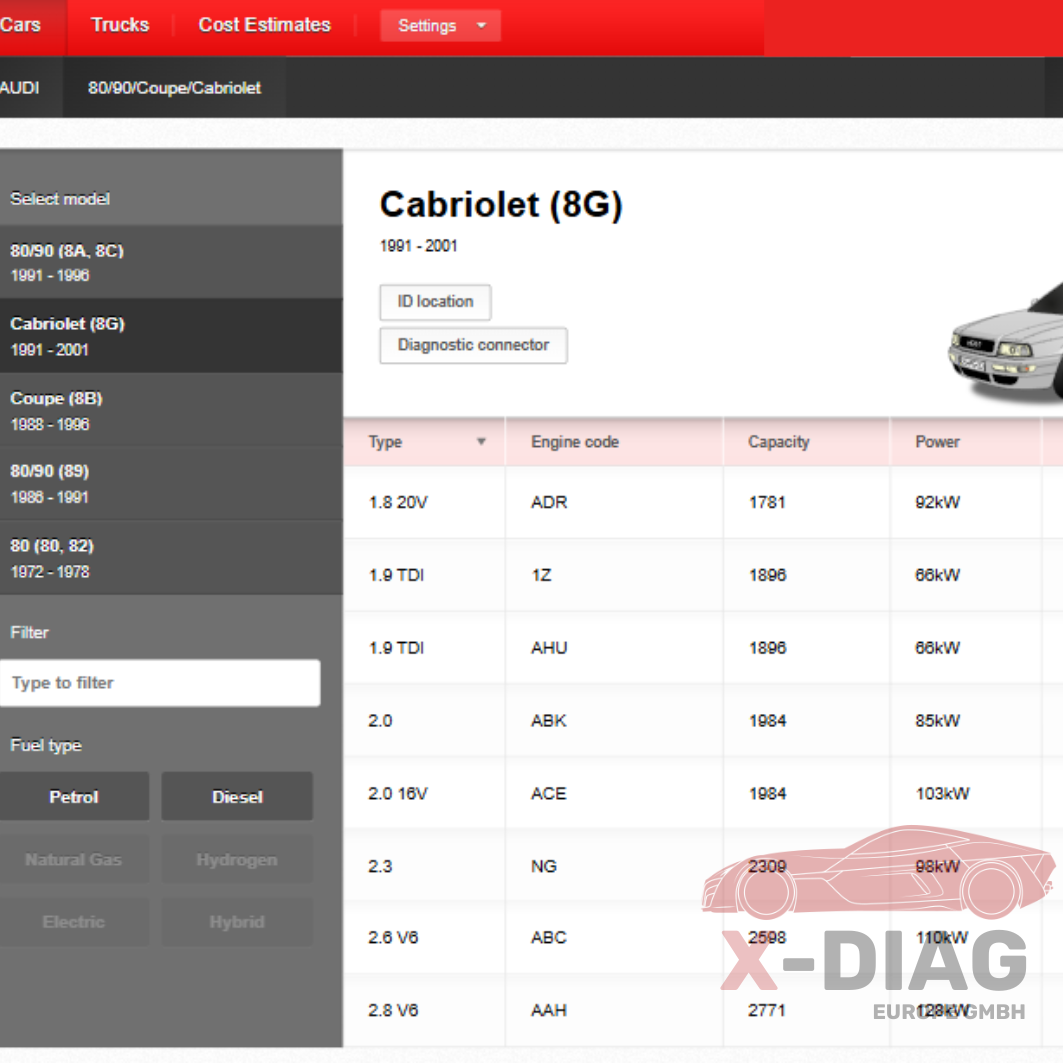Viewport: 1063px width, 1063px height.
Task: Open the Trucks tab
Action: coord(120,25)
